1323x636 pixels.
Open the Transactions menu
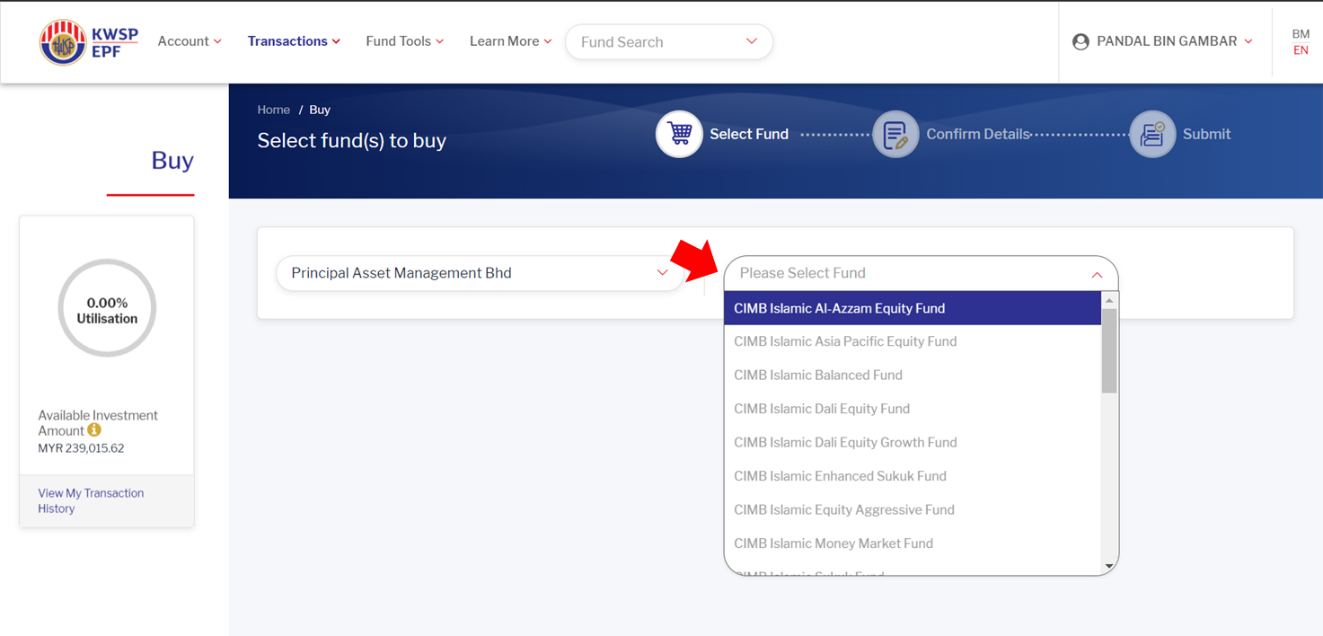[x=294, y=41]
